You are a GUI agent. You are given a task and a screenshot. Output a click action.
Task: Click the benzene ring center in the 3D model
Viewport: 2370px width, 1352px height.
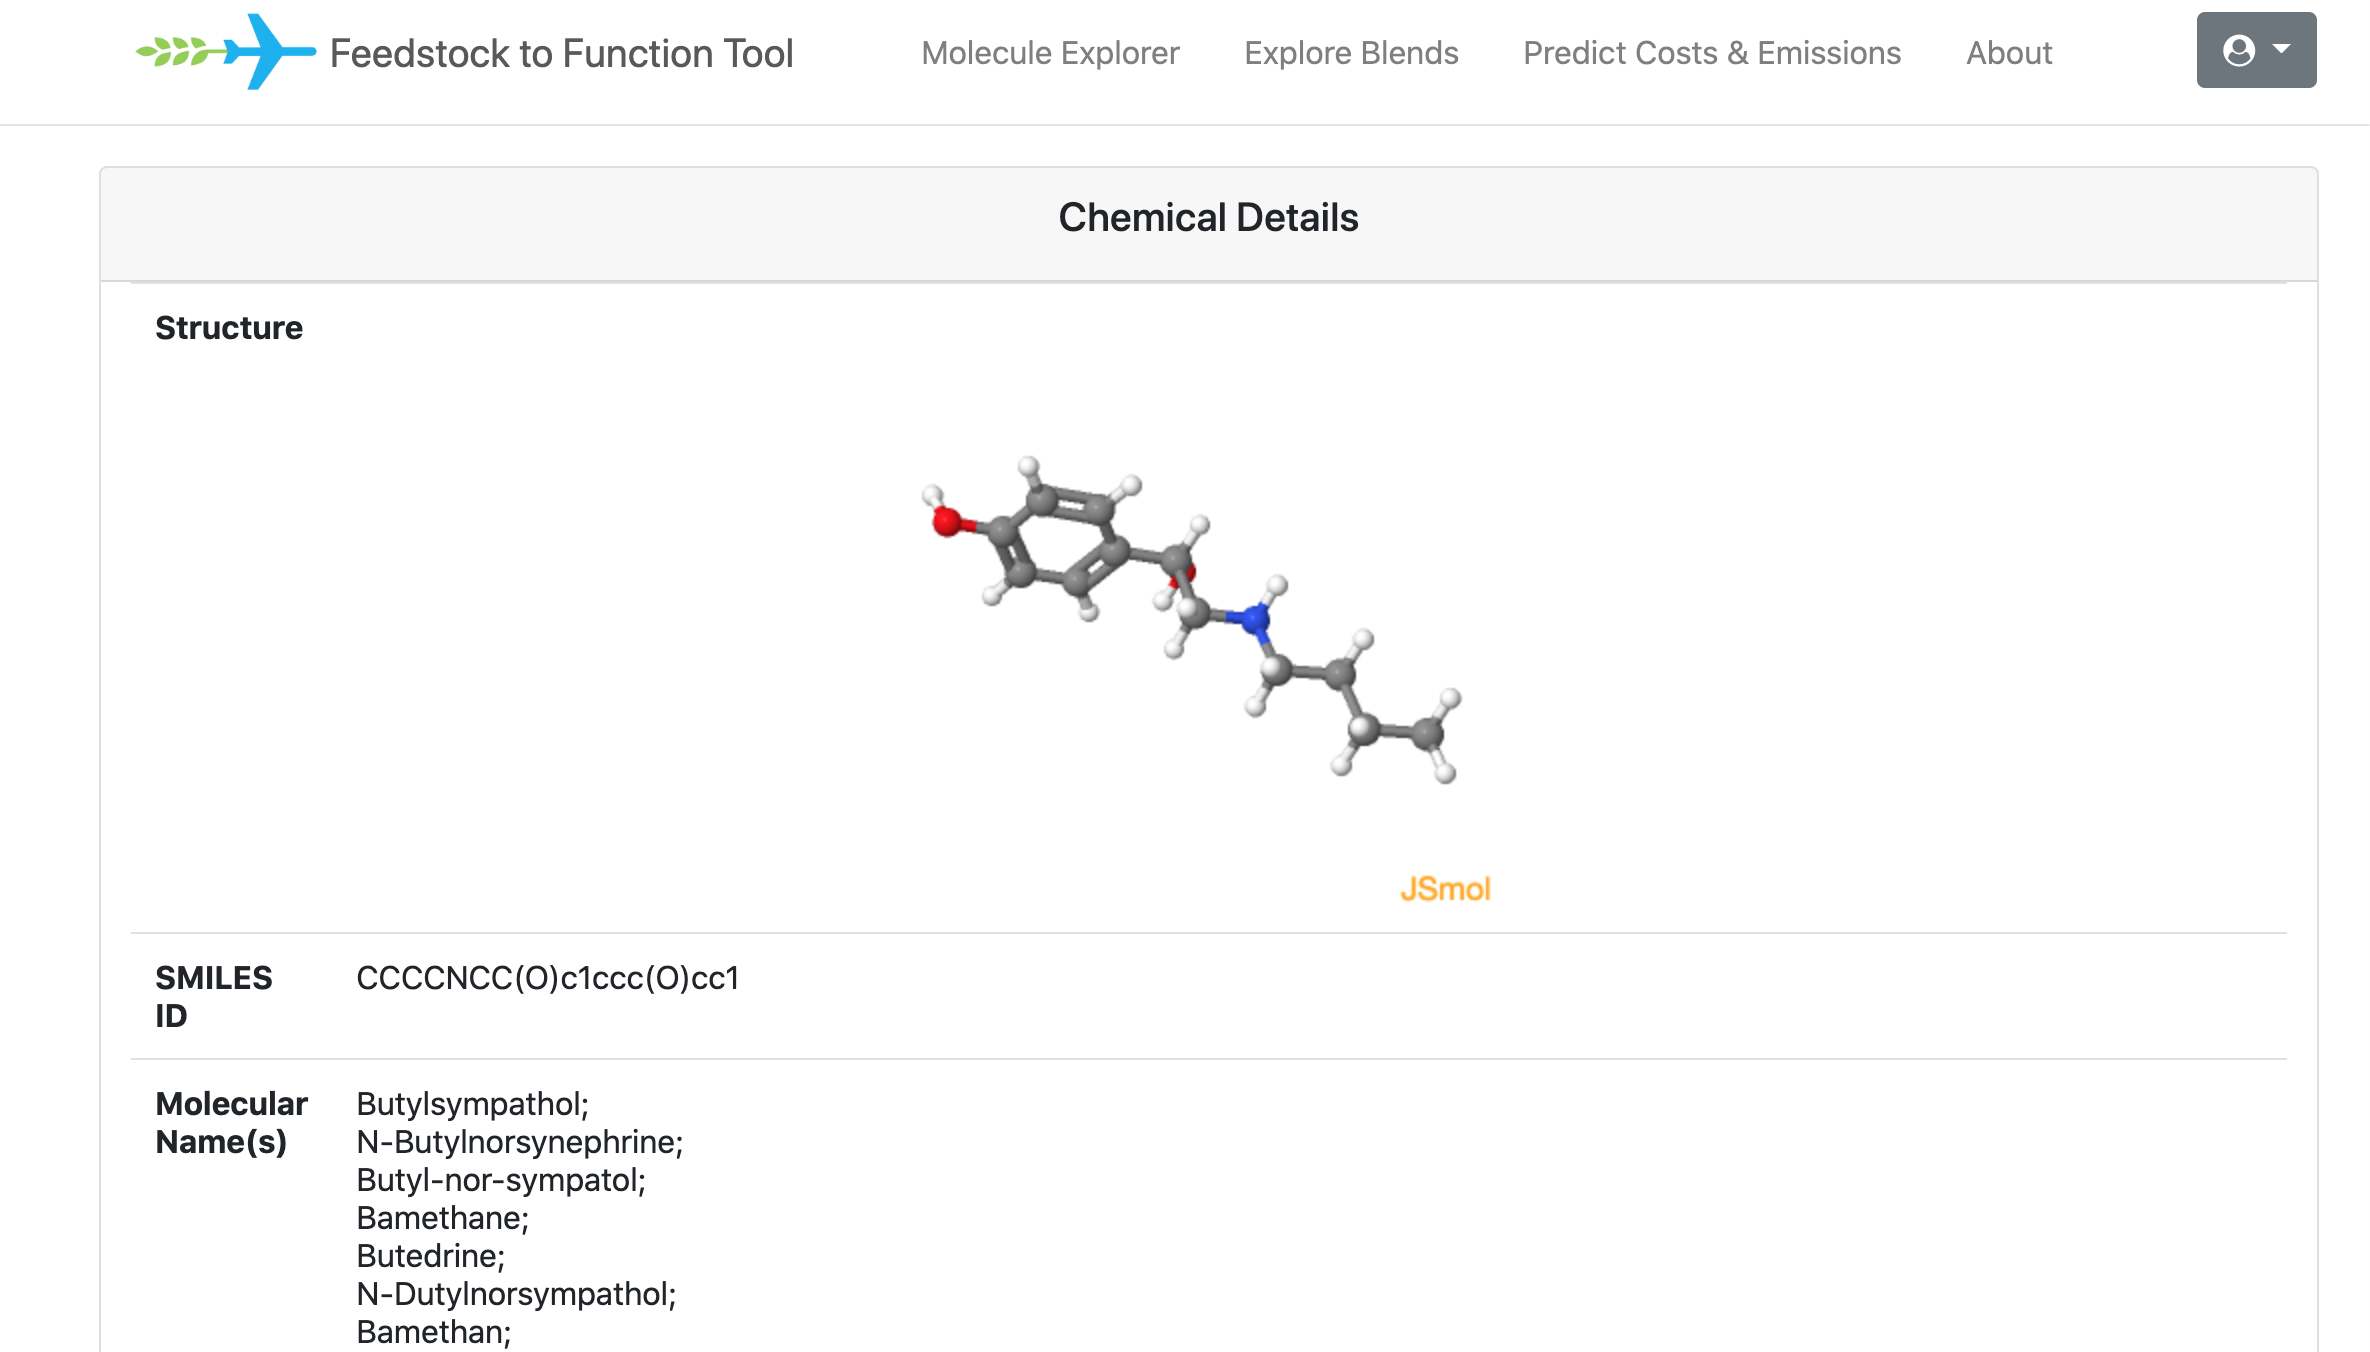1058,540
